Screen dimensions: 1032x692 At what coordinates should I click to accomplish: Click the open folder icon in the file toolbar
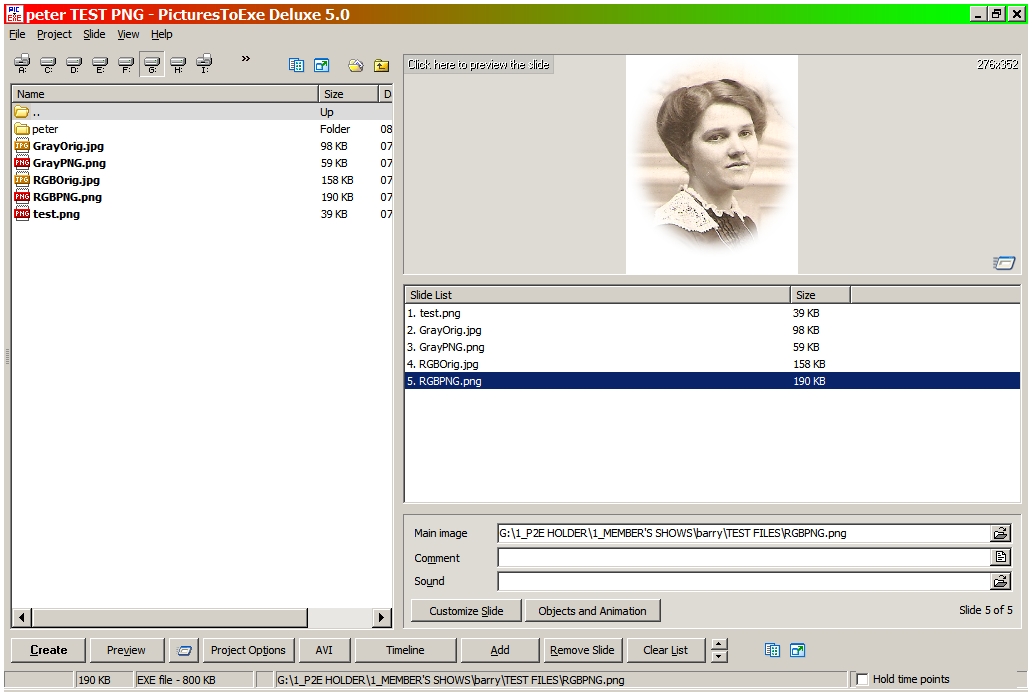[355, 66]
